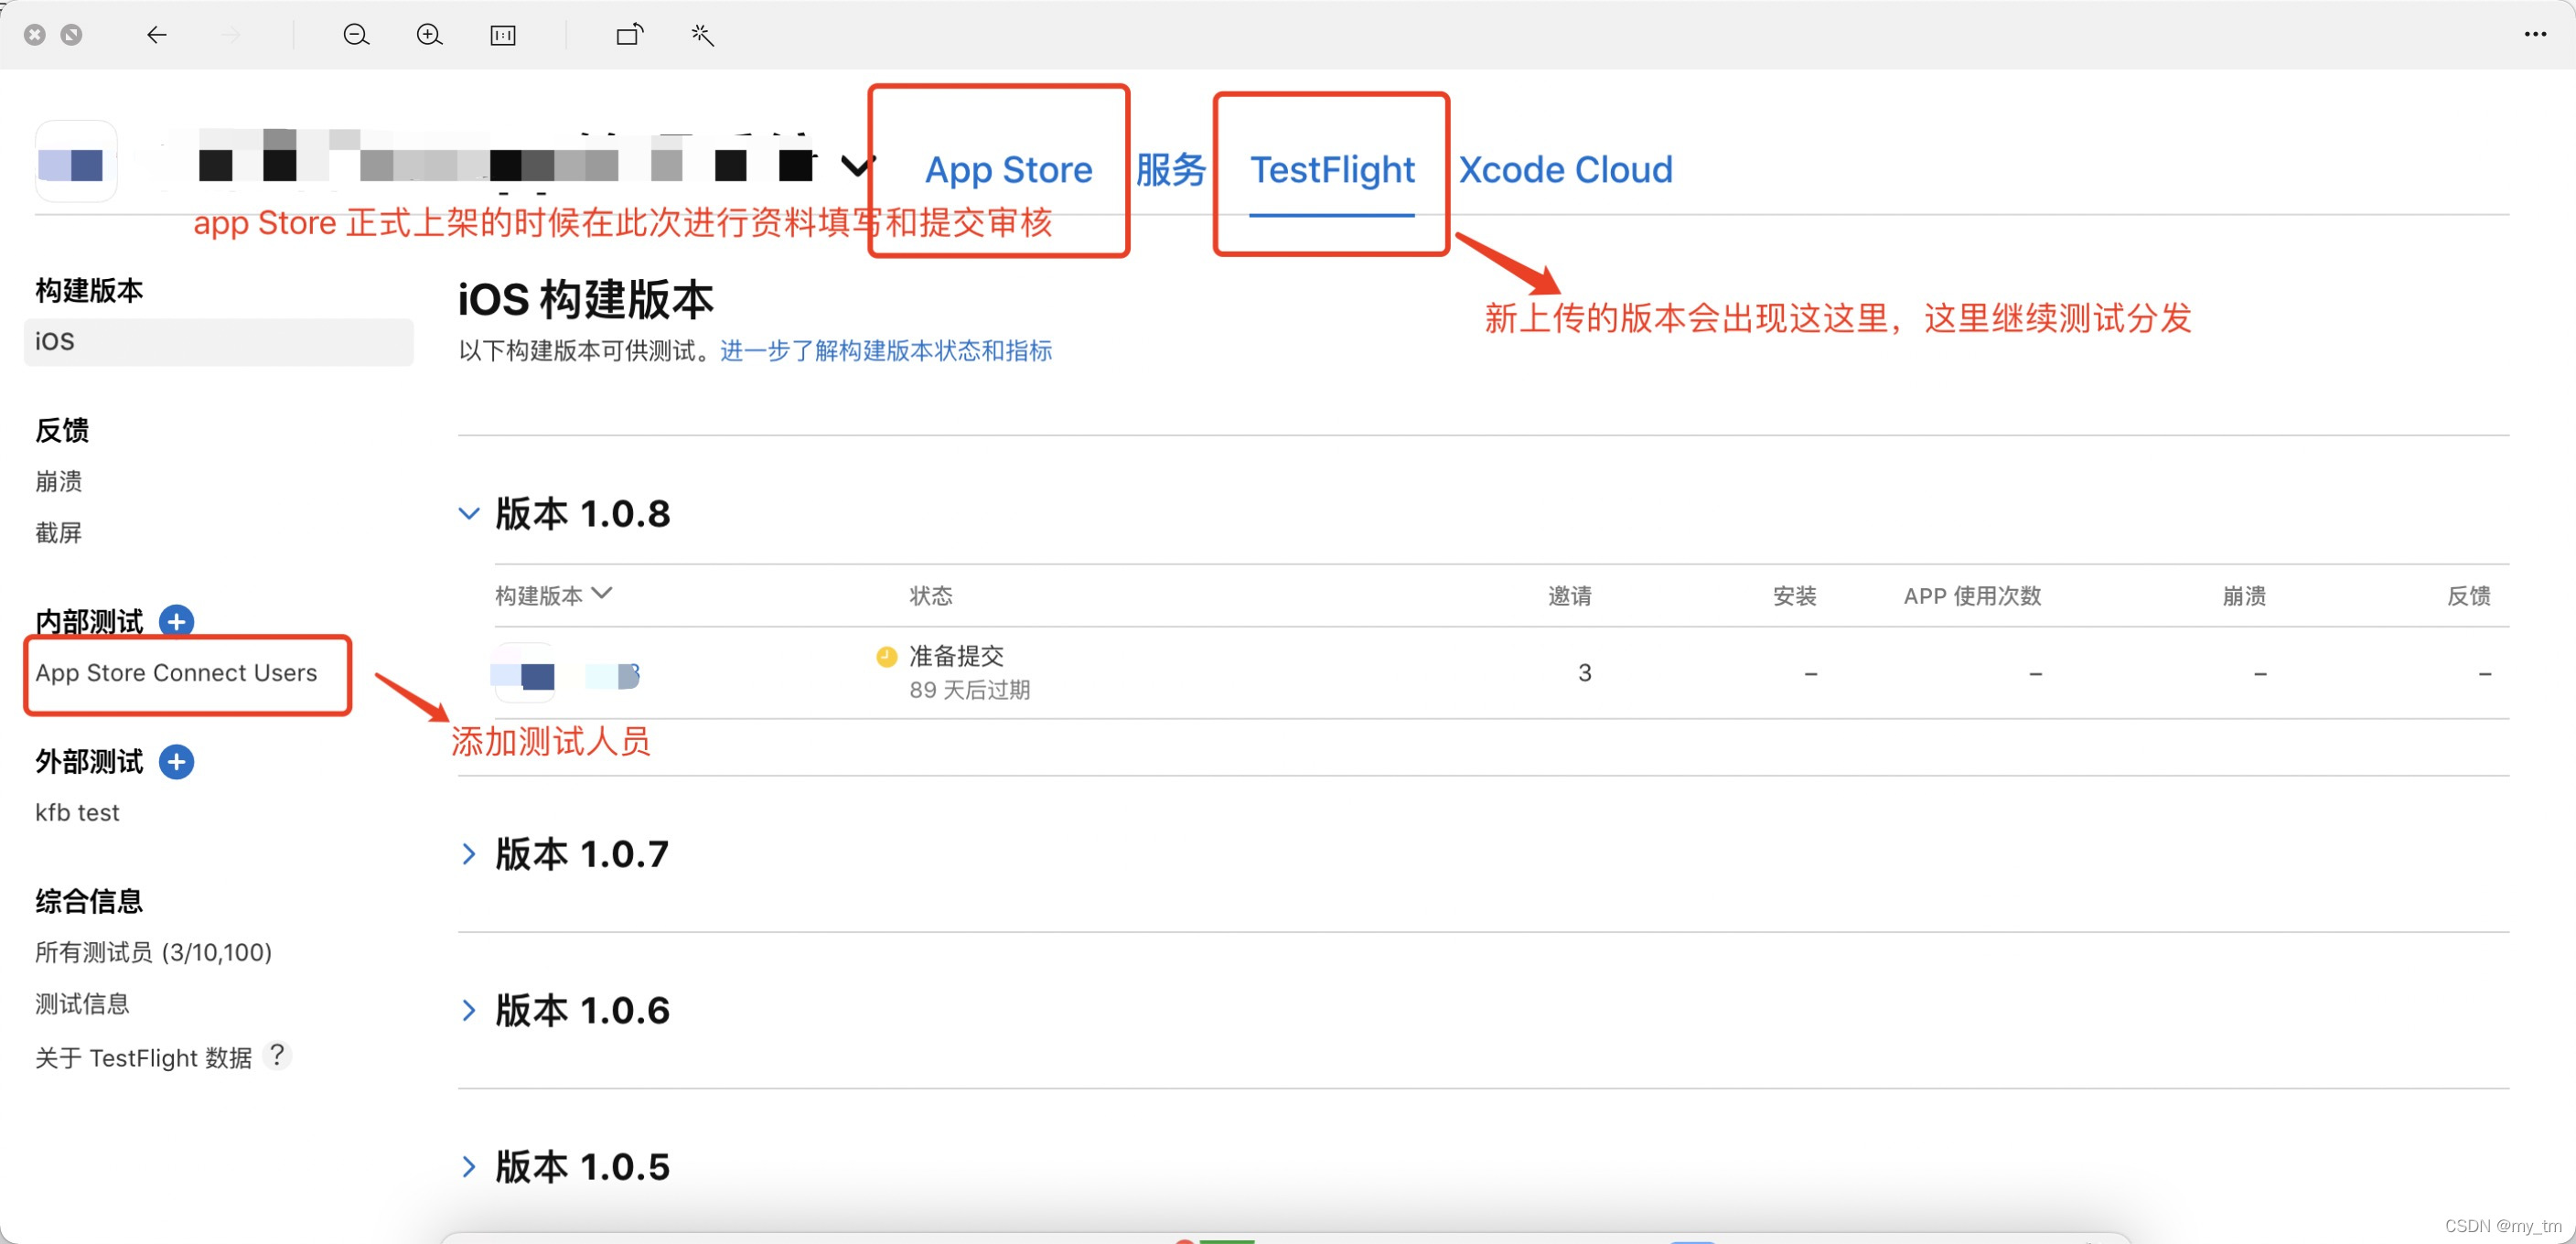2576x1244 pixels.
Task: Click the zoom out magnifier icon
Action: pyautogui.click(x=356, y=35)
